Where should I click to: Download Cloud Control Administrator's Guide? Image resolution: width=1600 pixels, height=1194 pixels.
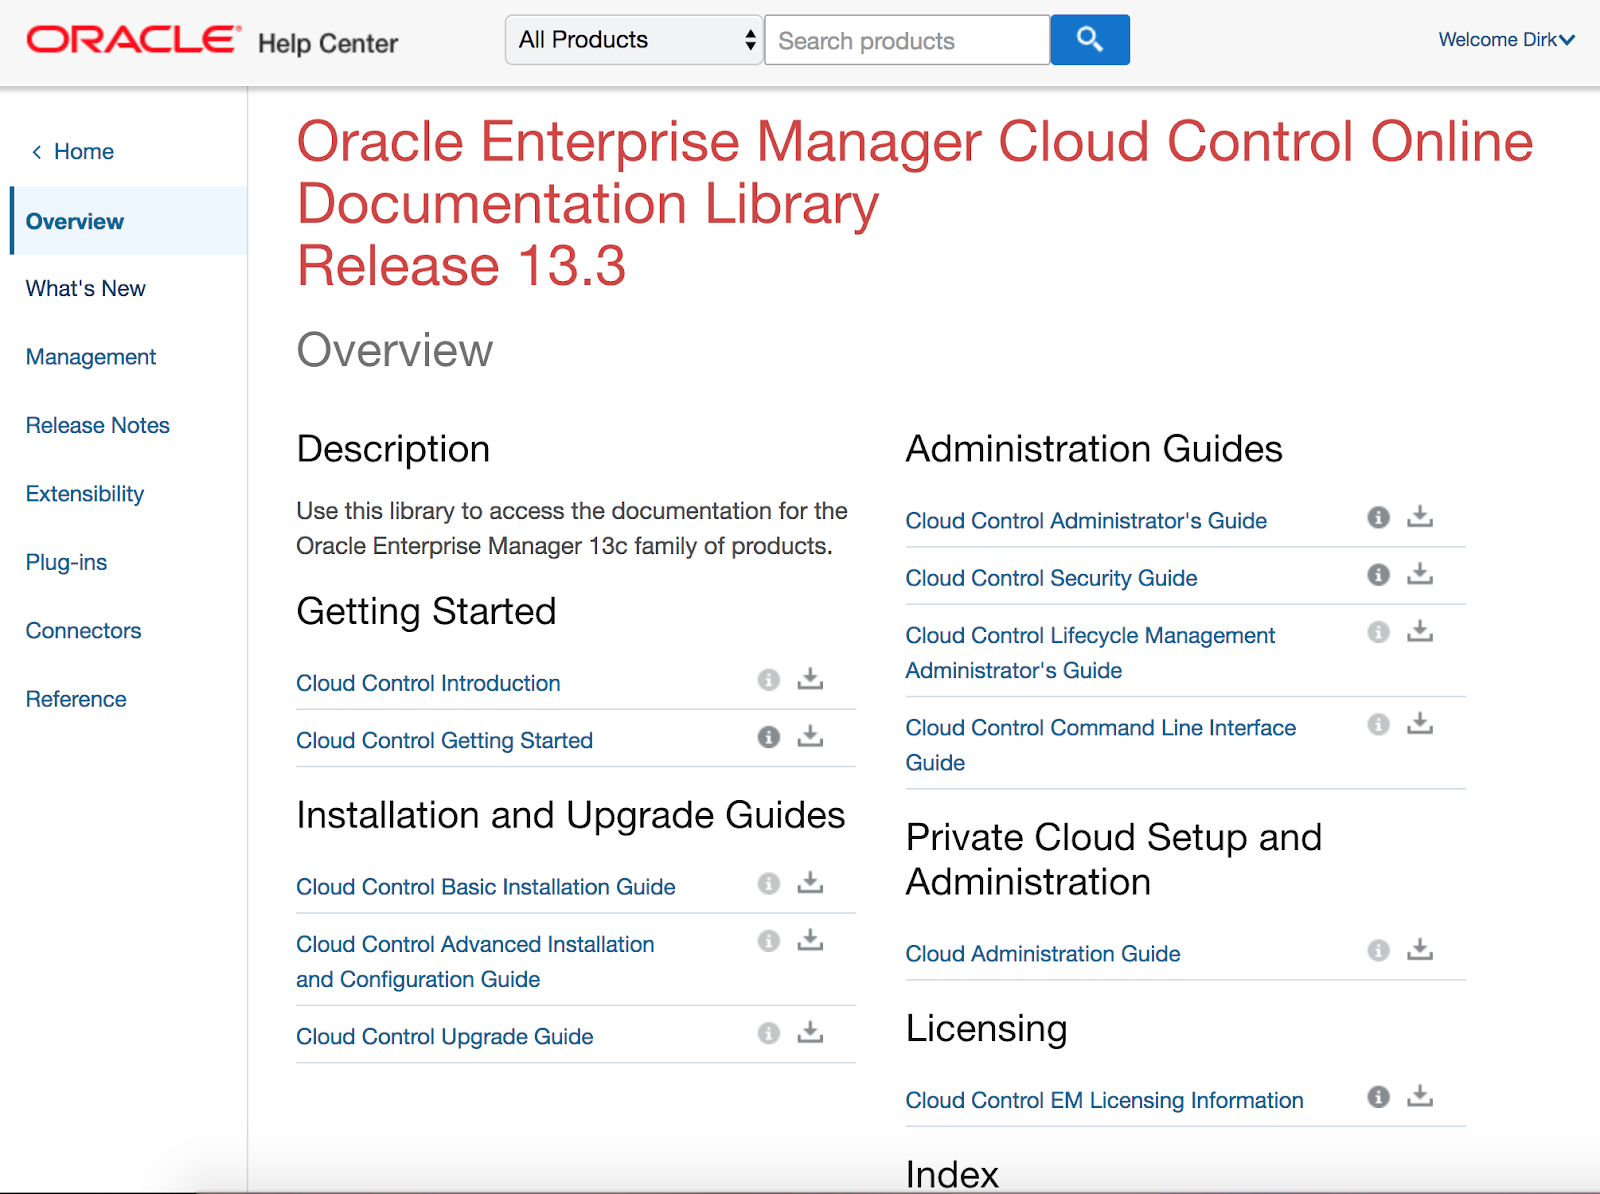pyautogui.click(x=1420, y=516)
